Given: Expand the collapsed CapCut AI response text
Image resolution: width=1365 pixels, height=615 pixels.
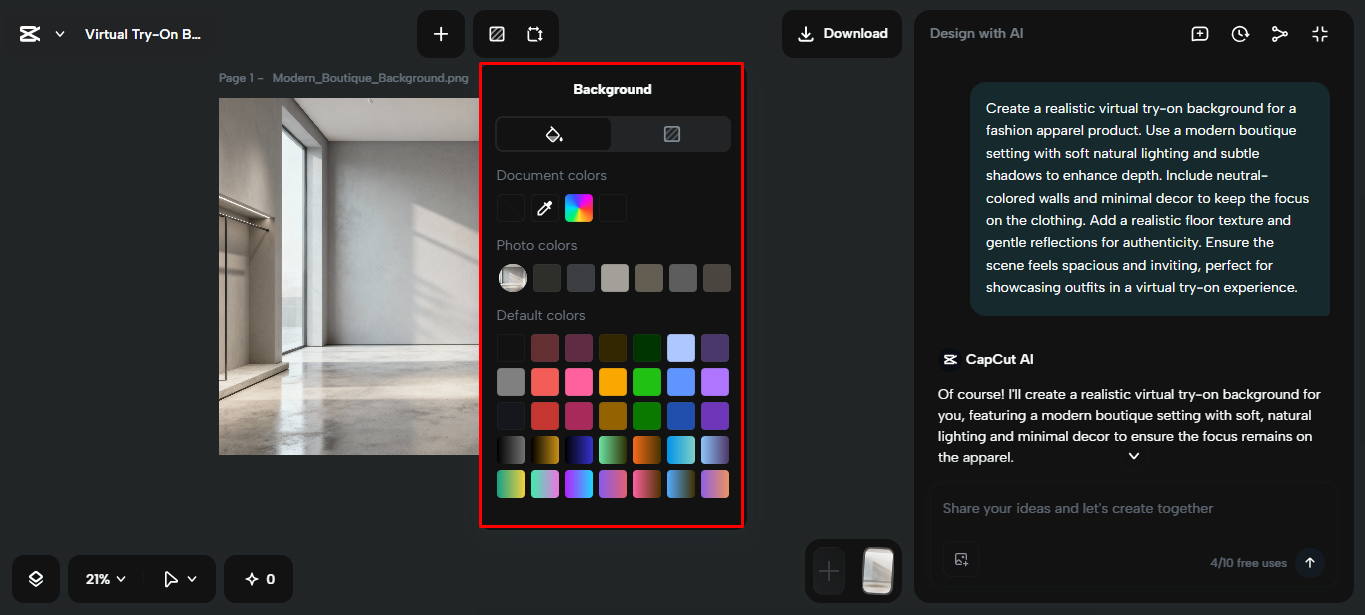Looking at the screenshot, I should [x=1133, y=455].
